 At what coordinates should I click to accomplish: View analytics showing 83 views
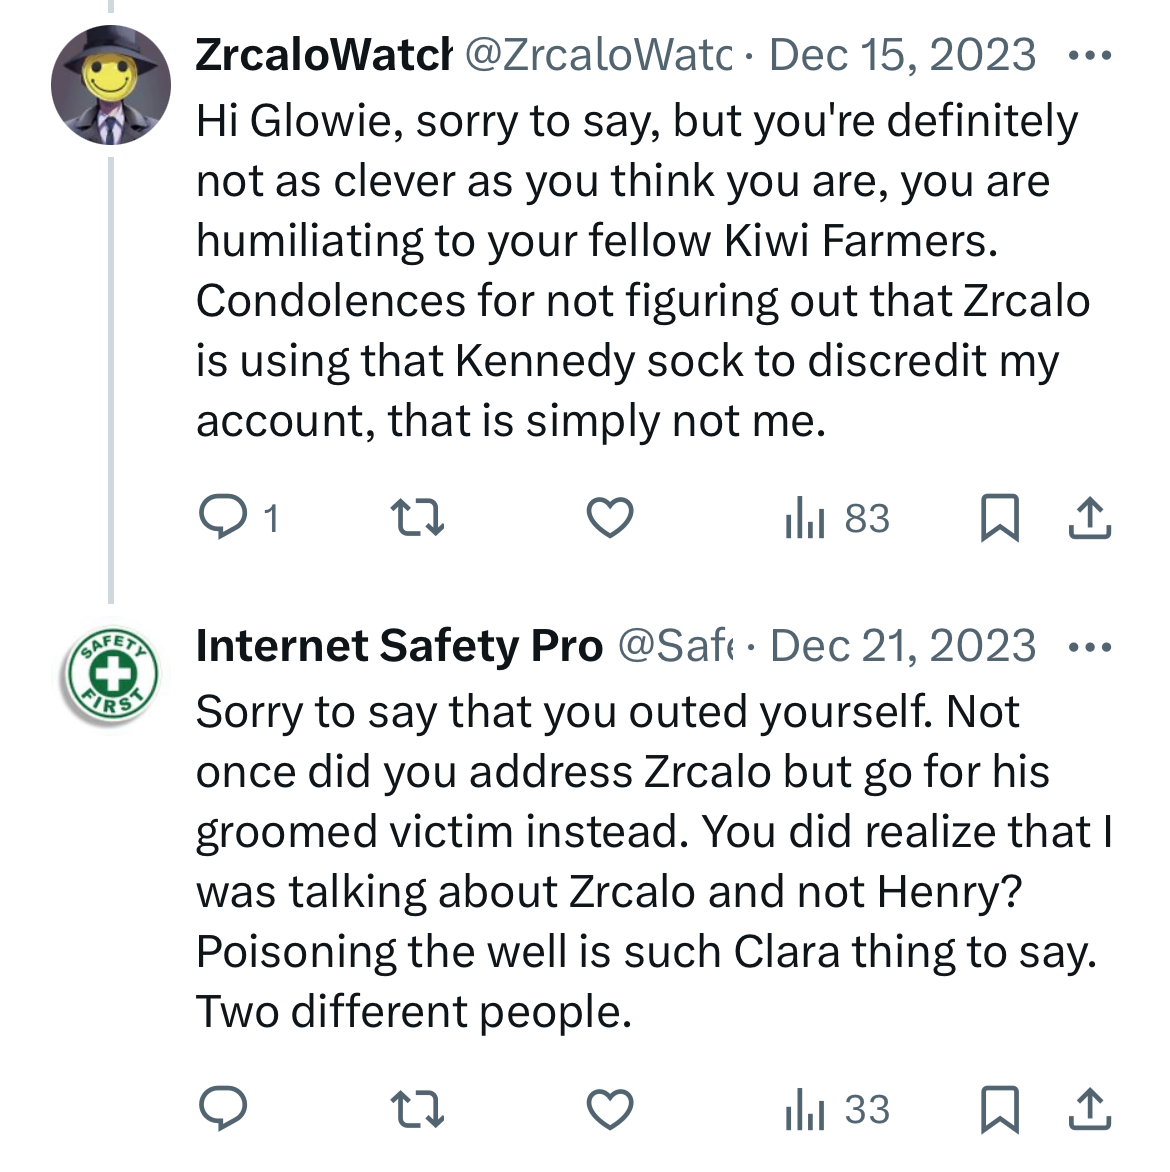(837, 519)
